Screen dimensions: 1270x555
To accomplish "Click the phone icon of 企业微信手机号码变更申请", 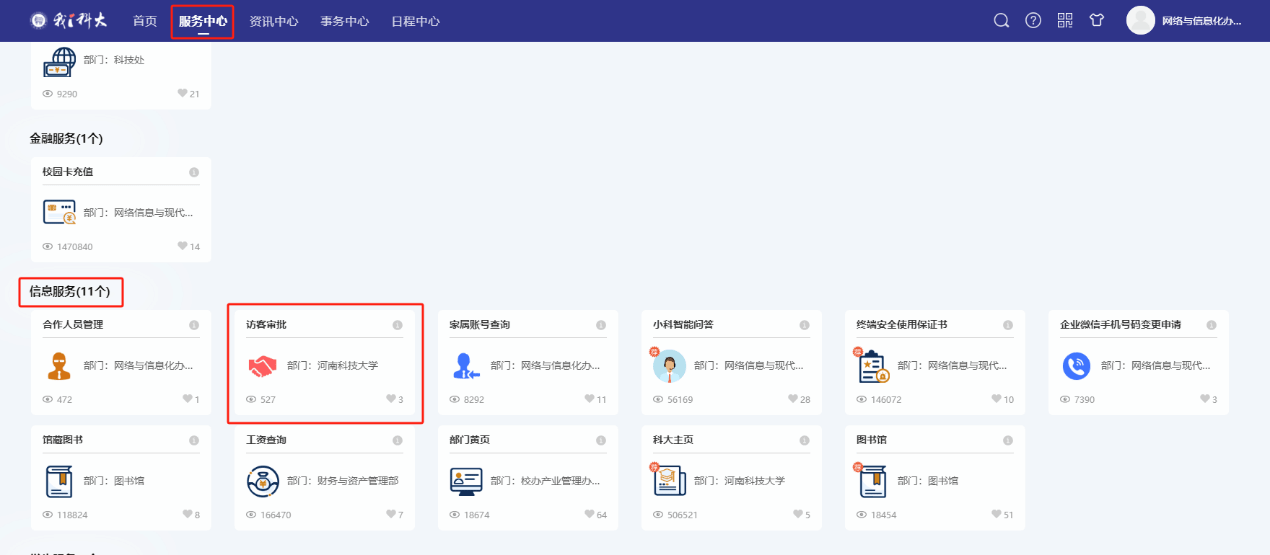I will tap(1076, 366).
